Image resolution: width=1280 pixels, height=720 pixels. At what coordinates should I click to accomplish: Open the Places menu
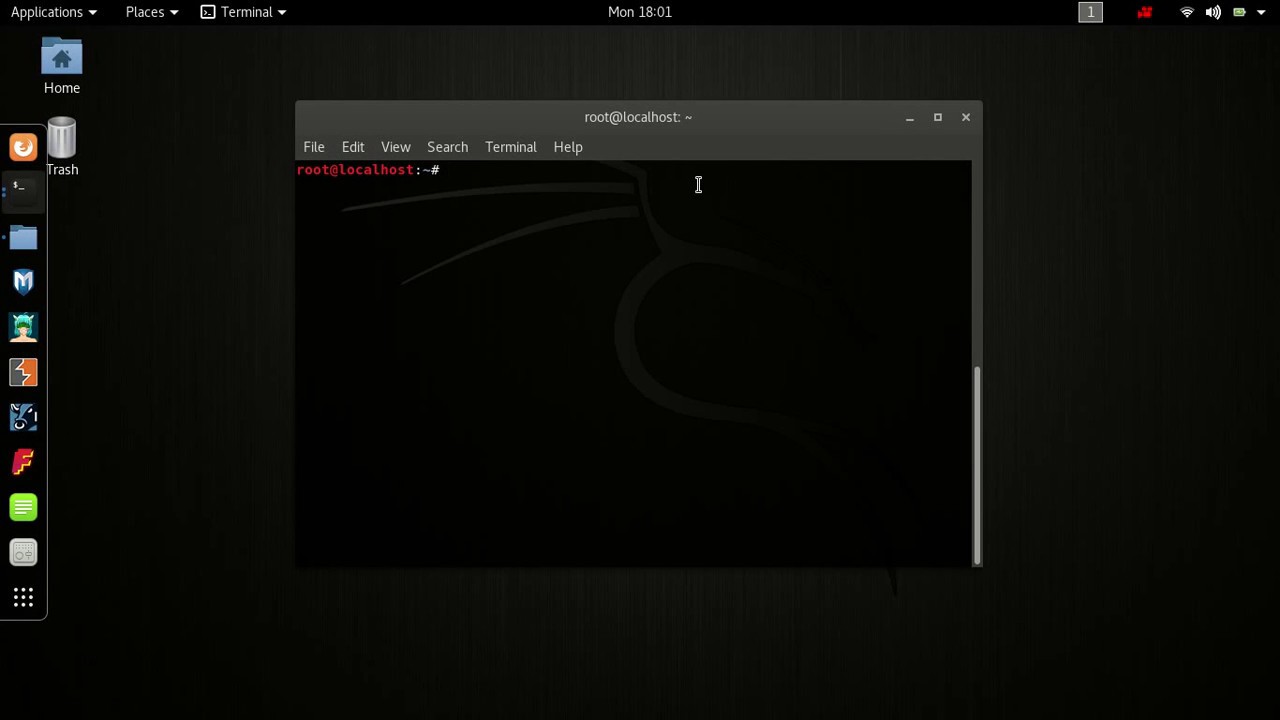coord(151,12)
